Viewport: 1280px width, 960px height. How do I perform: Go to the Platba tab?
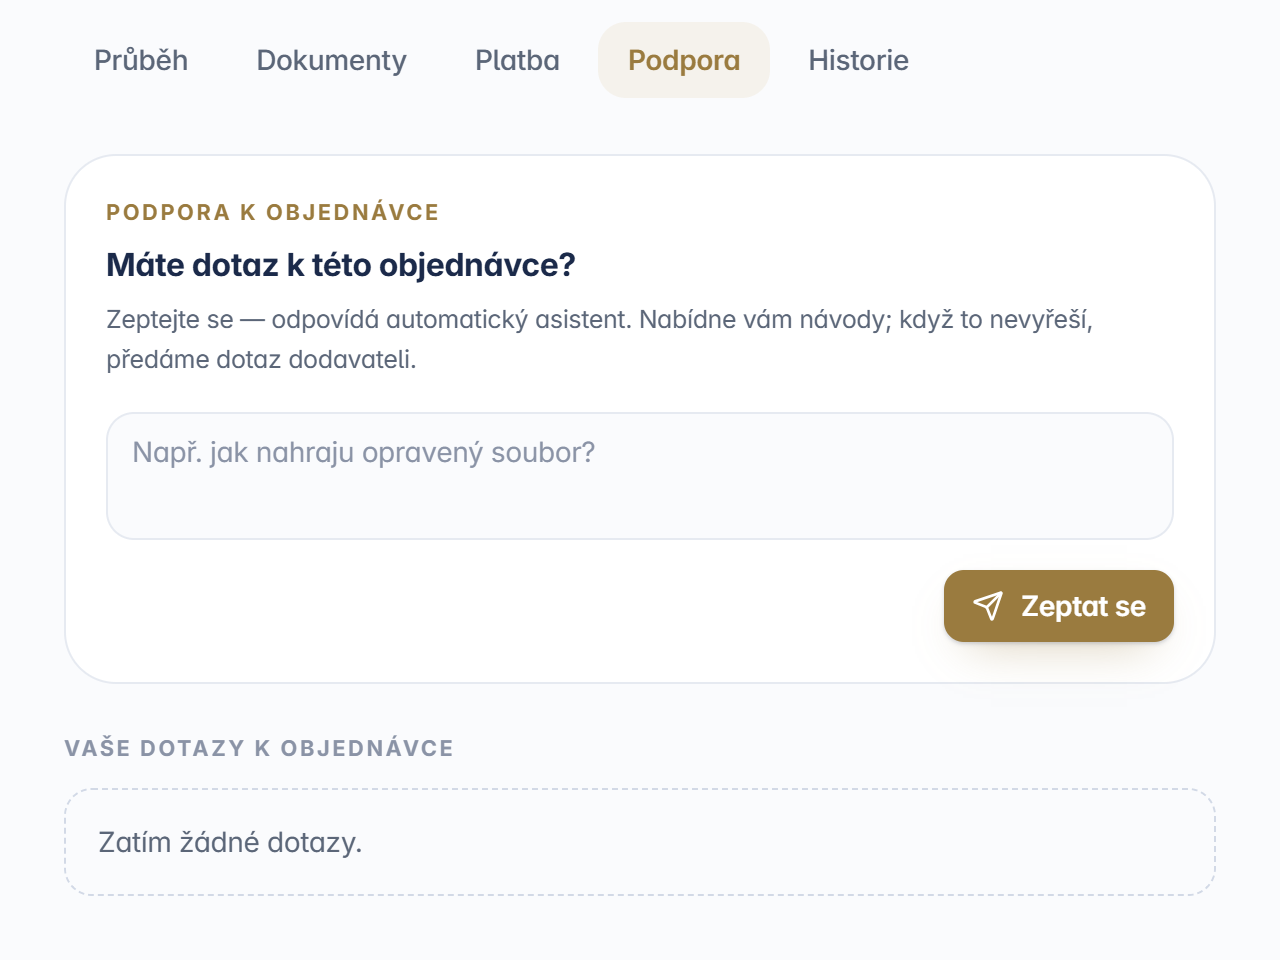pos(517,60)
